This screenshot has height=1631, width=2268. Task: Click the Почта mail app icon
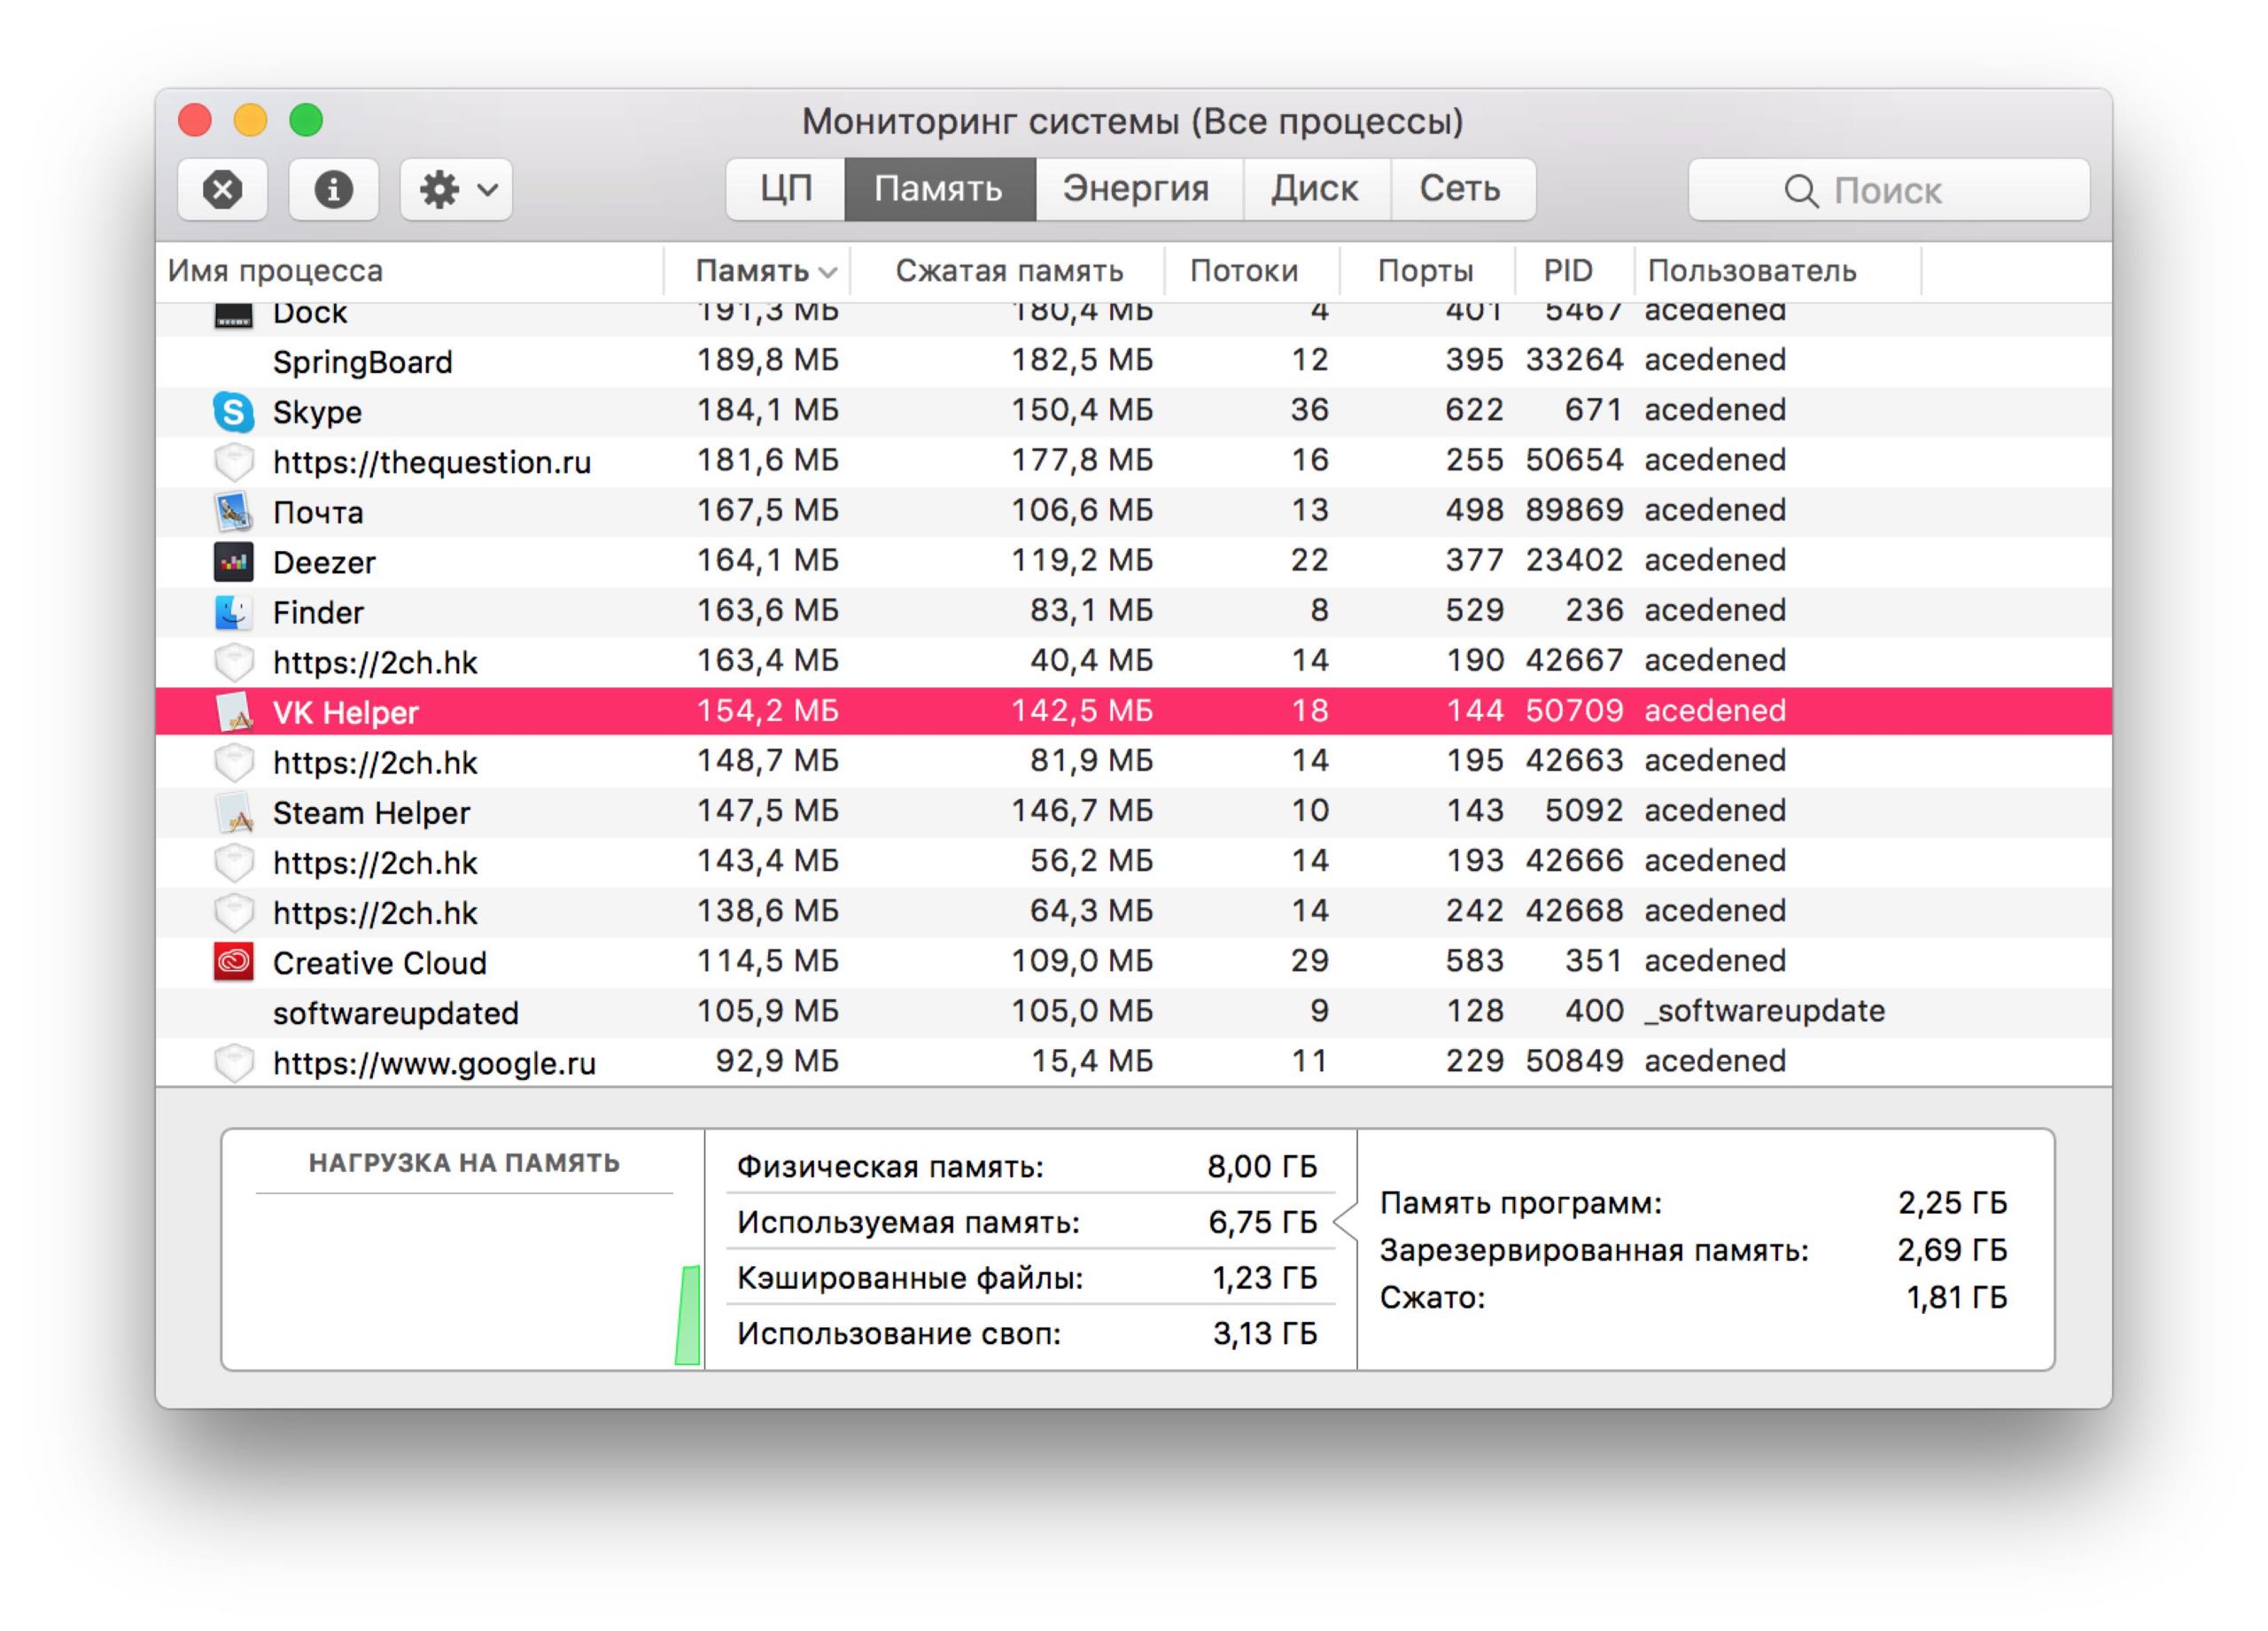[233, 512]
